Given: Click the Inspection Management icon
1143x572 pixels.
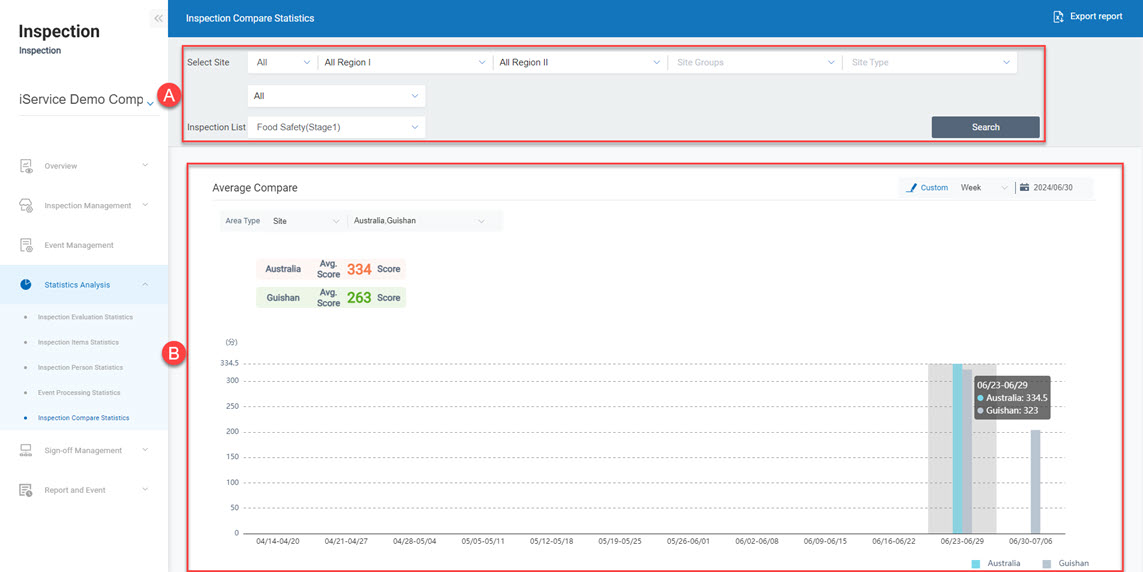Looking at the screenshot, I should pos(27,206).
